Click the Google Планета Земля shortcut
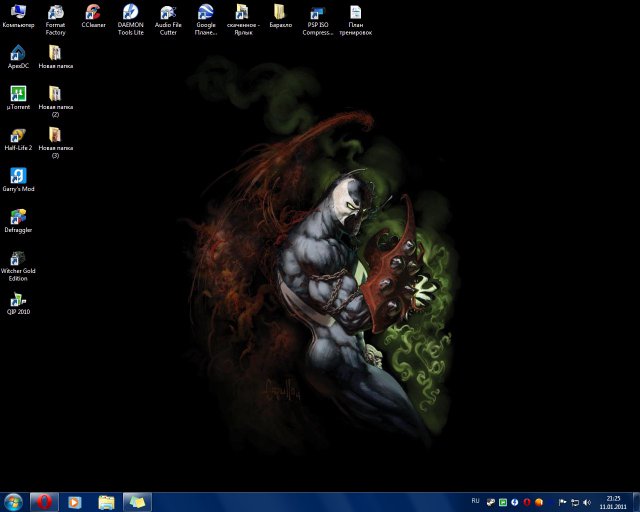 (205, 13)
